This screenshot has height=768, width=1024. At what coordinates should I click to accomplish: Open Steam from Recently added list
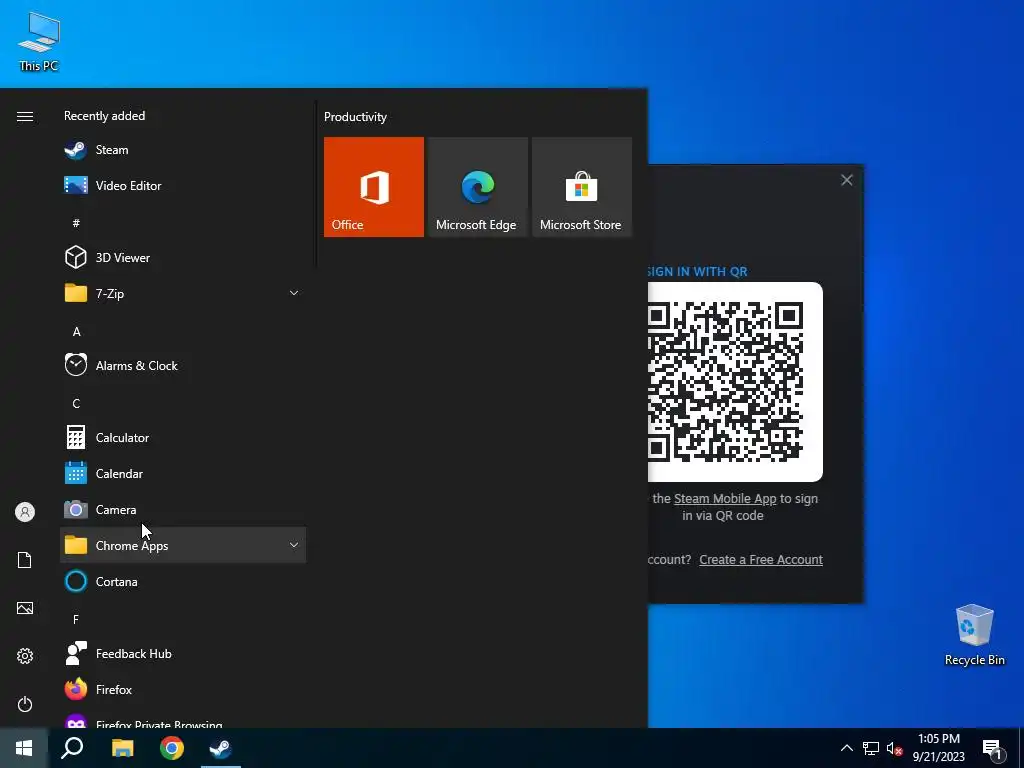(183, 150)
